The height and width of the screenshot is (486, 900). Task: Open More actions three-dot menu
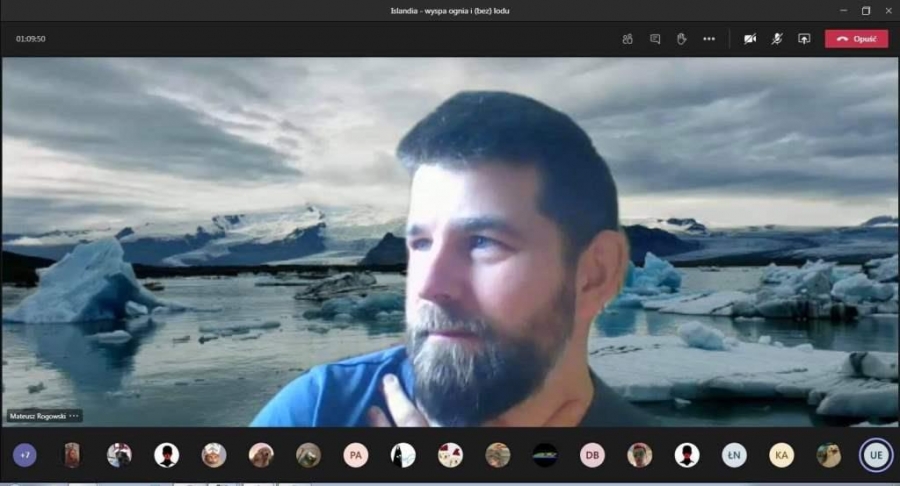tap(709, 39)
